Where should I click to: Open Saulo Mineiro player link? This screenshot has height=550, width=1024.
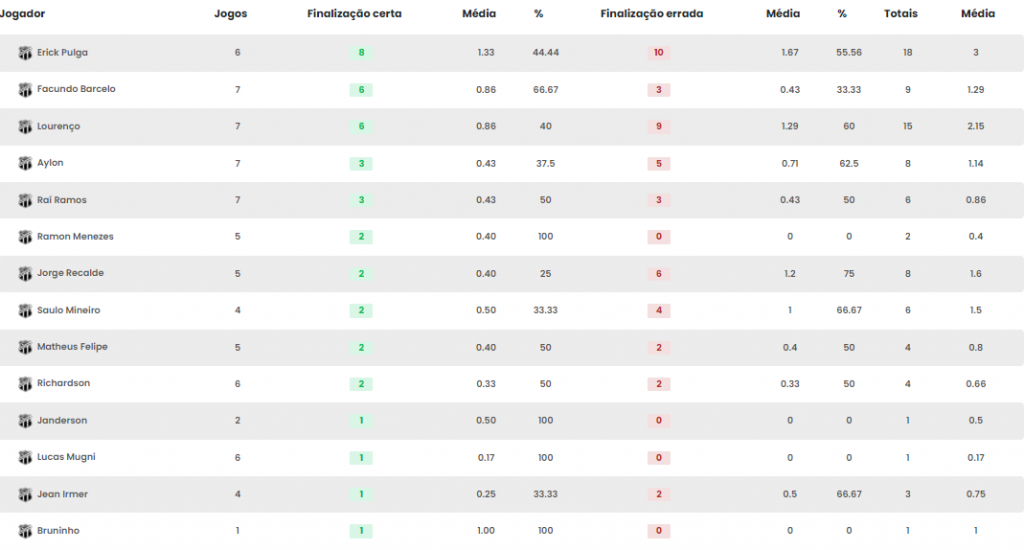69,310
